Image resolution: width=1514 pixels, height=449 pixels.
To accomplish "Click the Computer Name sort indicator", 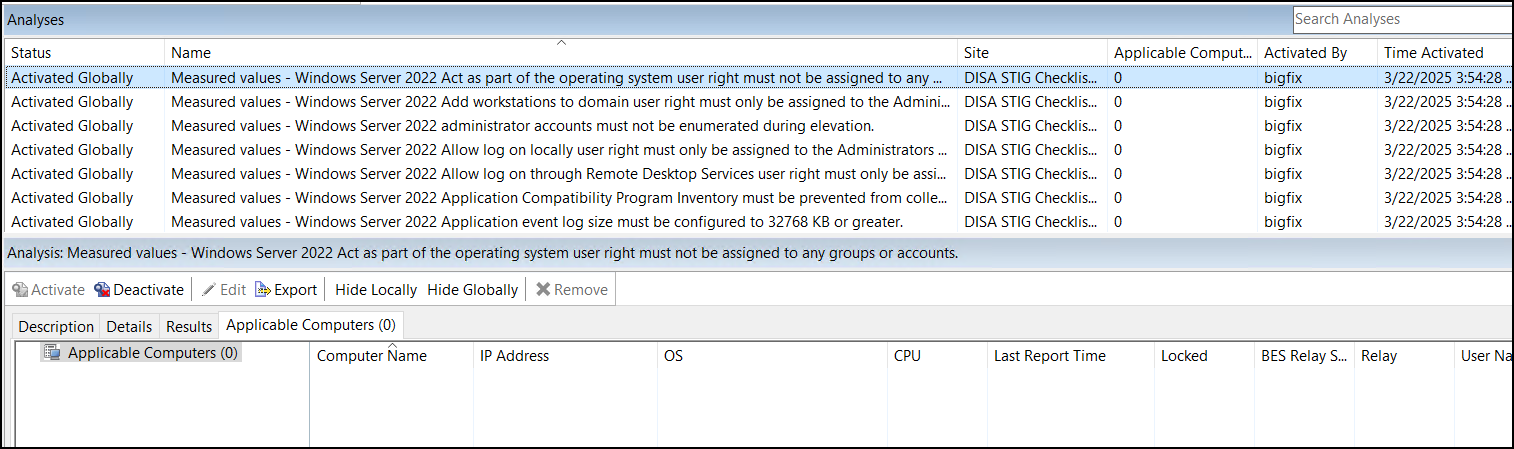I will (x=392, y=345).
